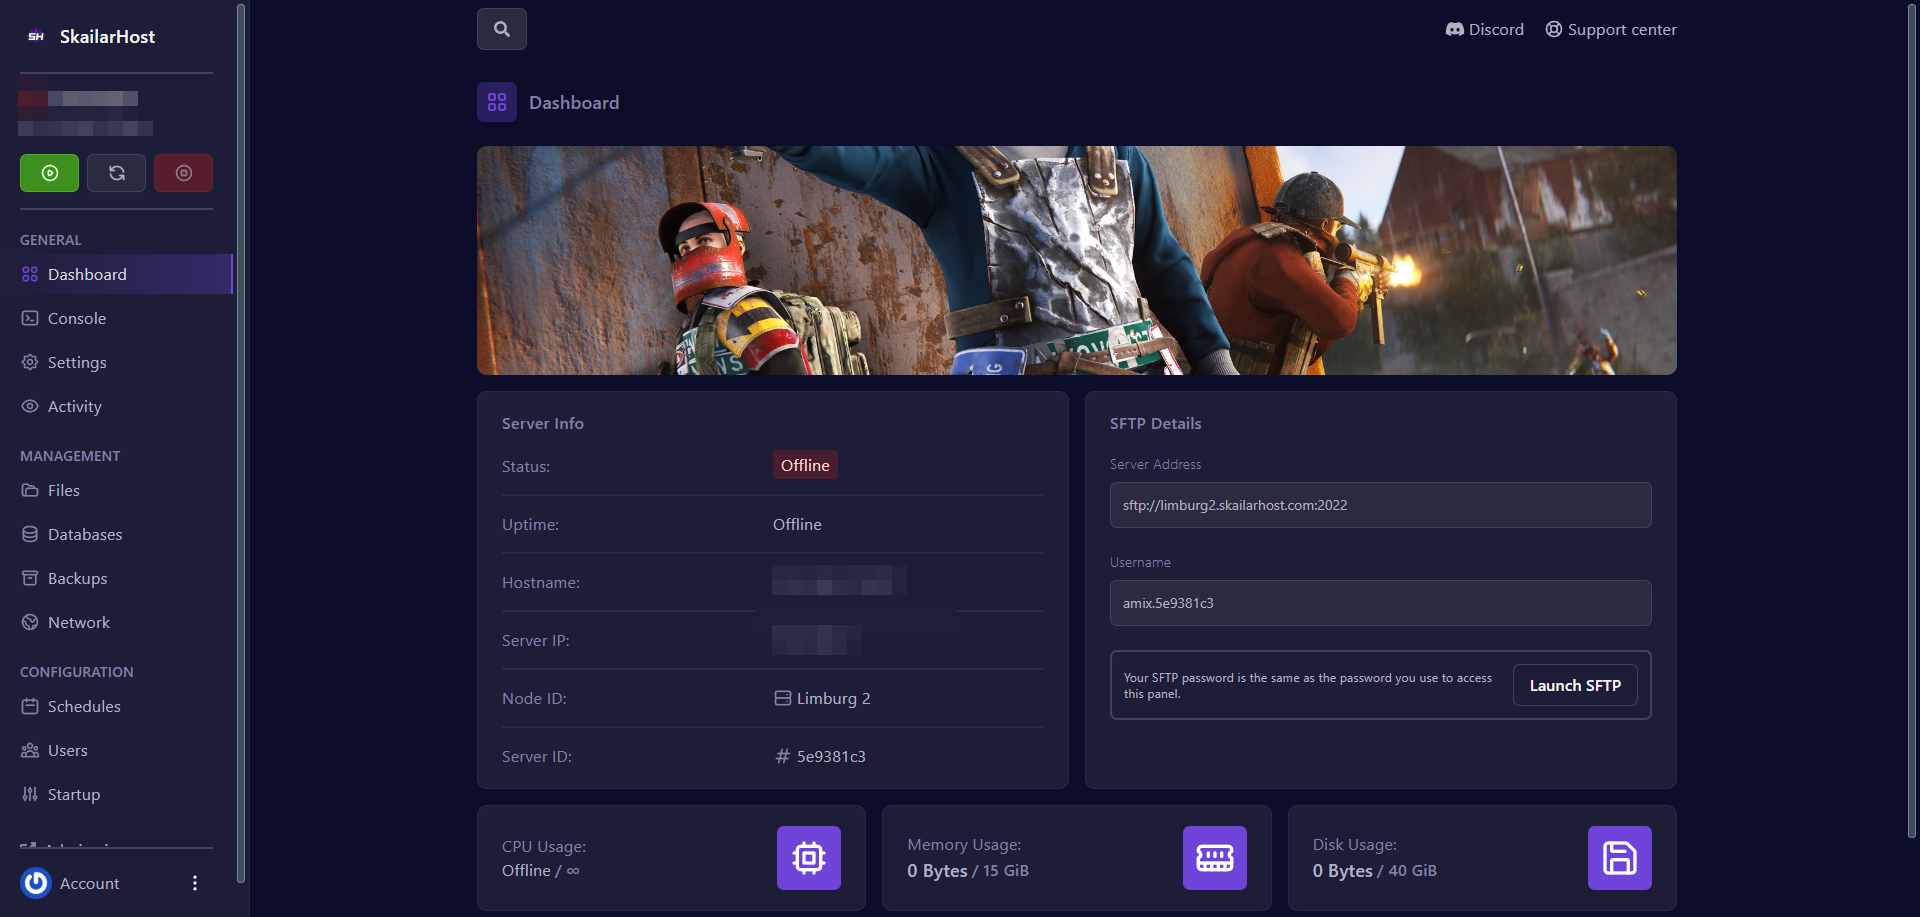Open Files using the folder icon
Viewport: 1920px width, 917px height.
(x=29, y=490)
